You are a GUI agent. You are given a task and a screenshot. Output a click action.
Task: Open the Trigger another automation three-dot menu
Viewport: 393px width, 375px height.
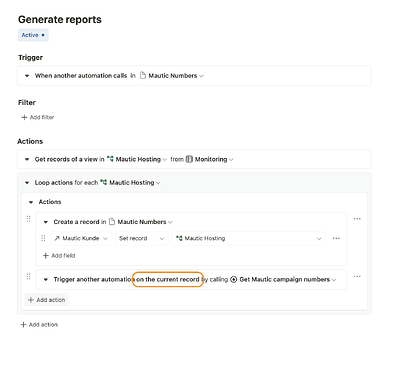357,277
